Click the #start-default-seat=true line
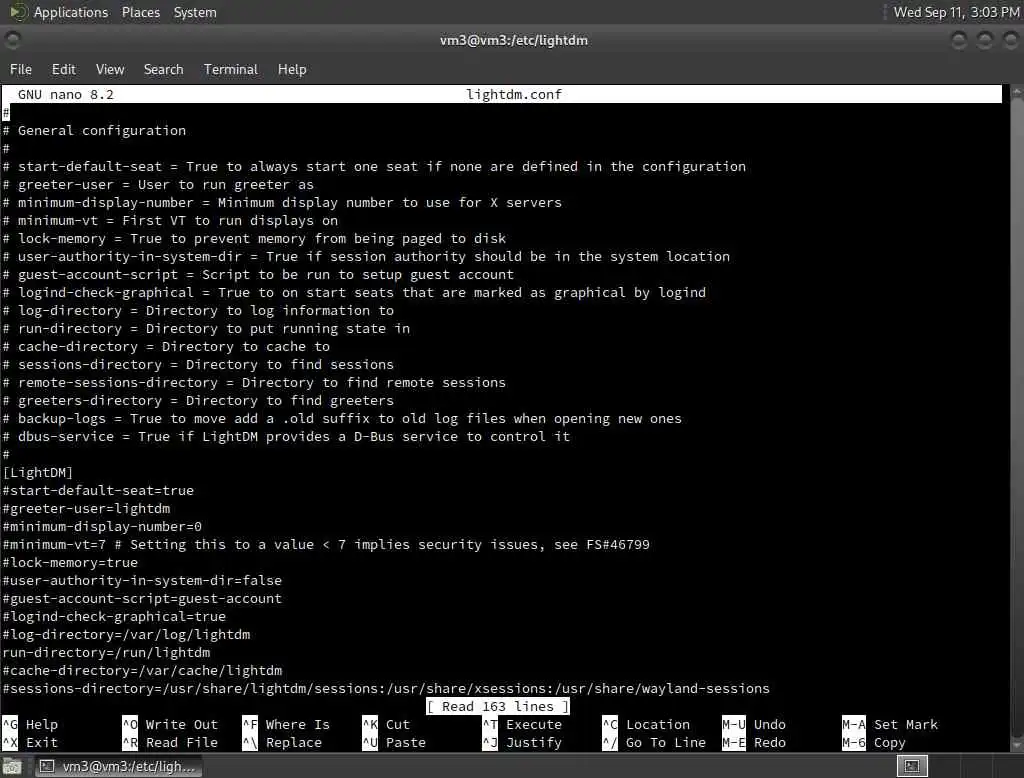 pos(98,491)
